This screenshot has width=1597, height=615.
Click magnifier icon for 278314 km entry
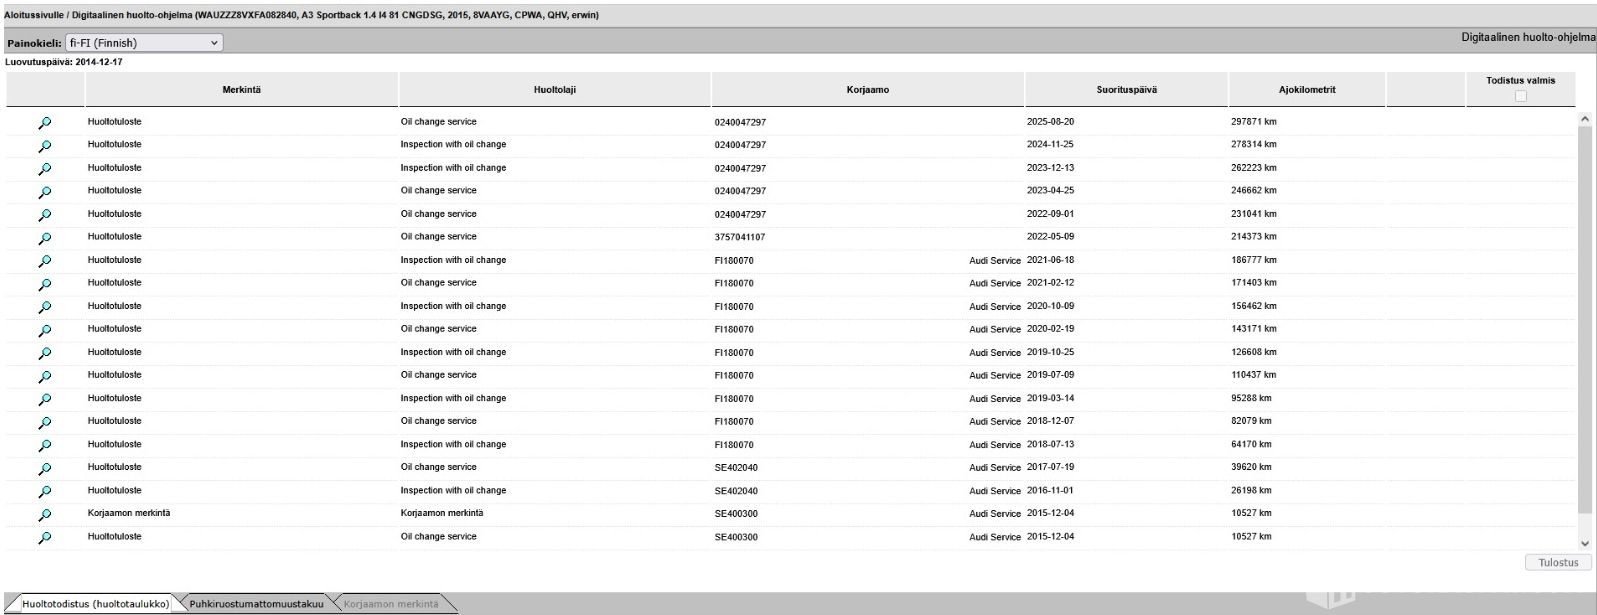(45, 146)
